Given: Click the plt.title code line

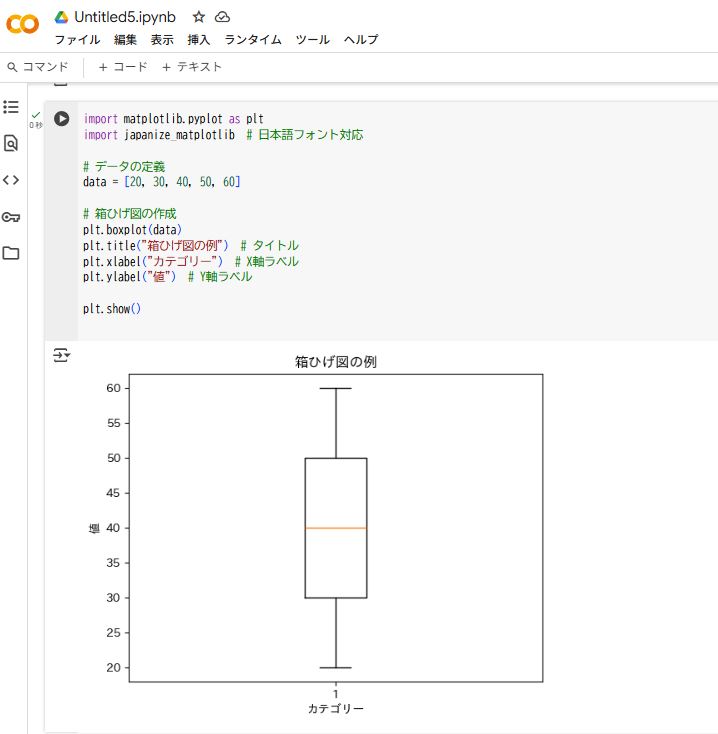Looking at the screenshot, I should (x=190, y=246).
